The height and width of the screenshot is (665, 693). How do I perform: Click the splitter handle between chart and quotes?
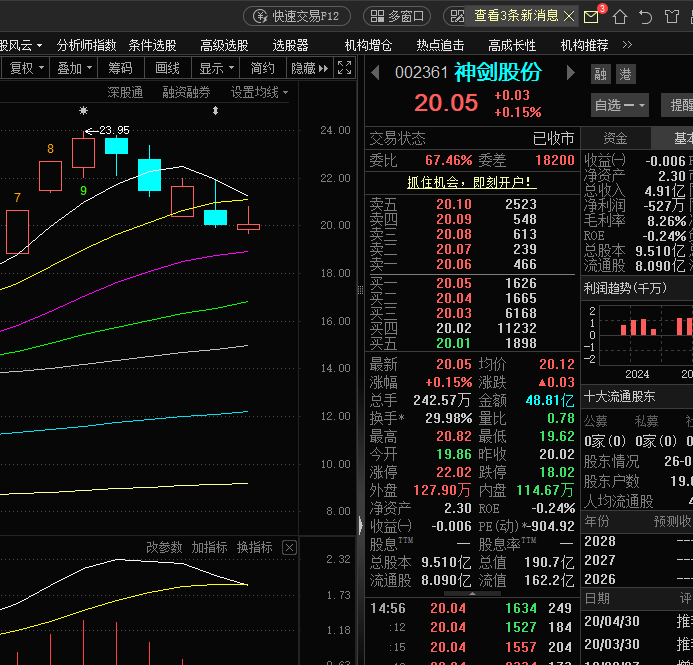(360, 290)
